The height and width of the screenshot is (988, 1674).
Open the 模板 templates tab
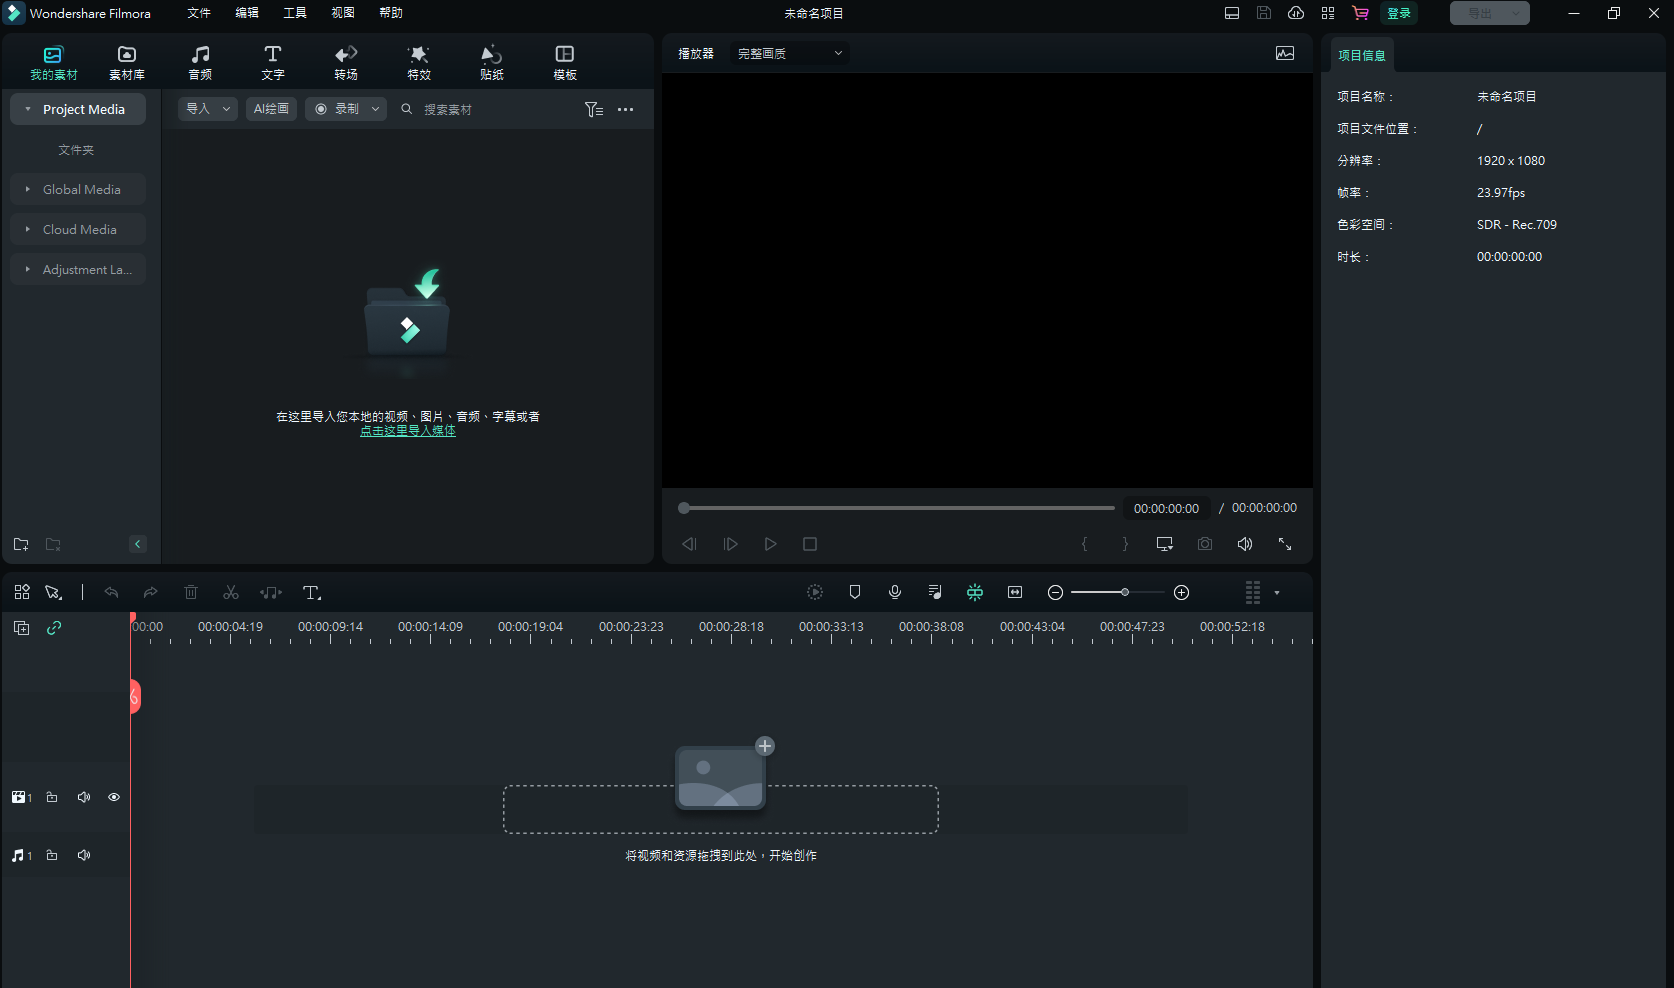pyautogui.click(x=565, y=62)
